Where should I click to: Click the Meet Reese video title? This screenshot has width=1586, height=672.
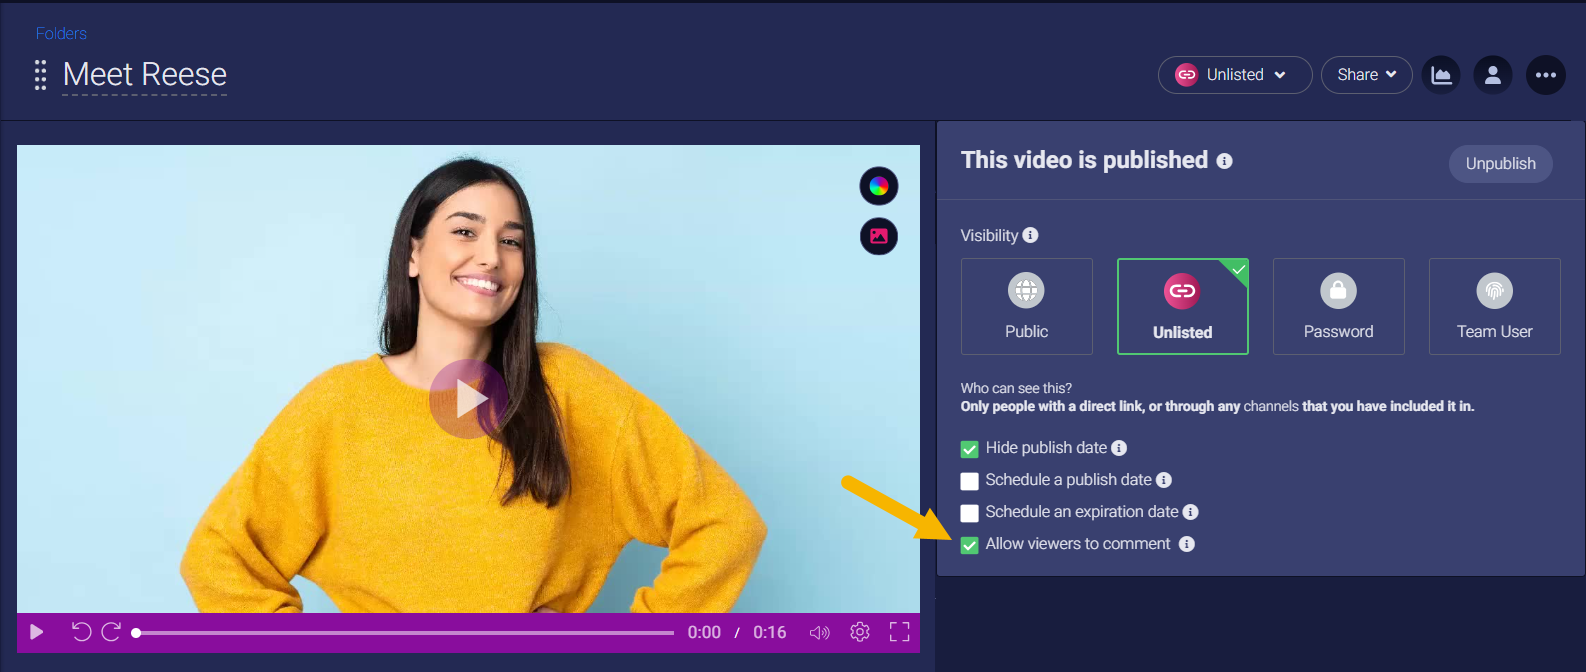(145, 74)
